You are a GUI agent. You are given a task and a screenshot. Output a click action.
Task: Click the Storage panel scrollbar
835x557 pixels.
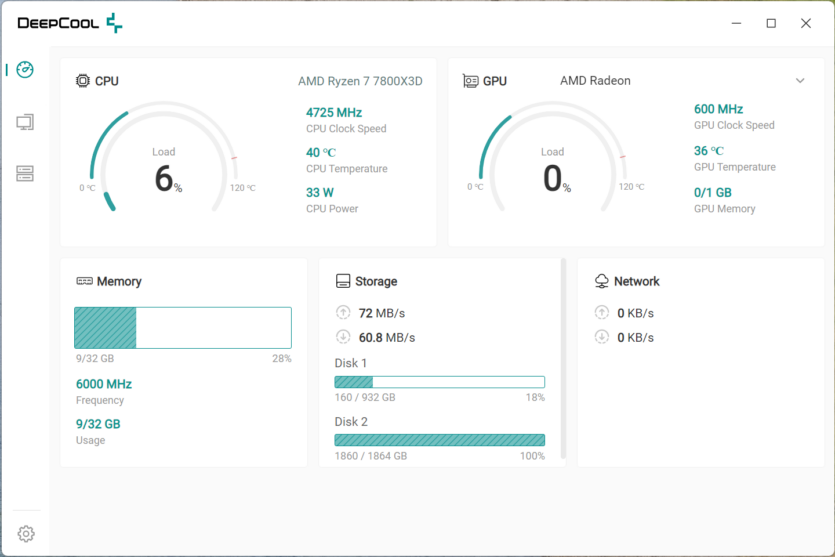pyautogui.click(x=563, y=359)
